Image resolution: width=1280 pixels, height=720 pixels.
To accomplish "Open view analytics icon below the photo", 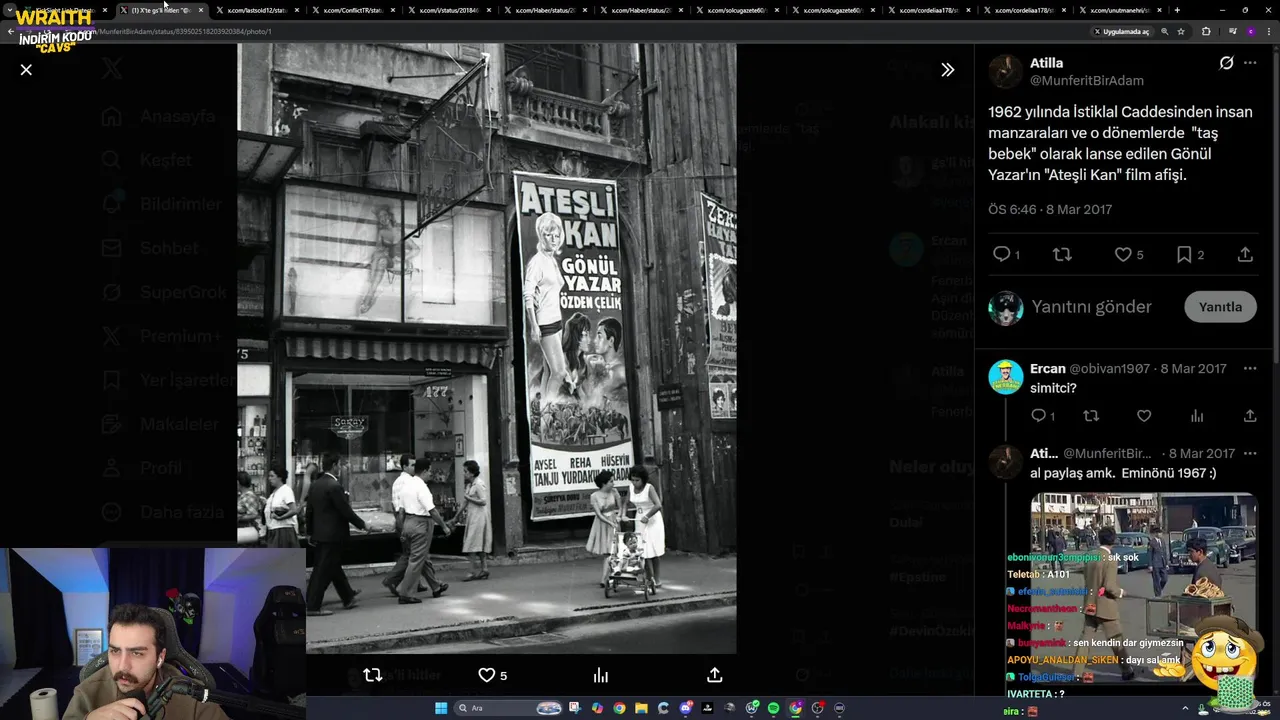I will pyautogui.click(x=600, y=675).
